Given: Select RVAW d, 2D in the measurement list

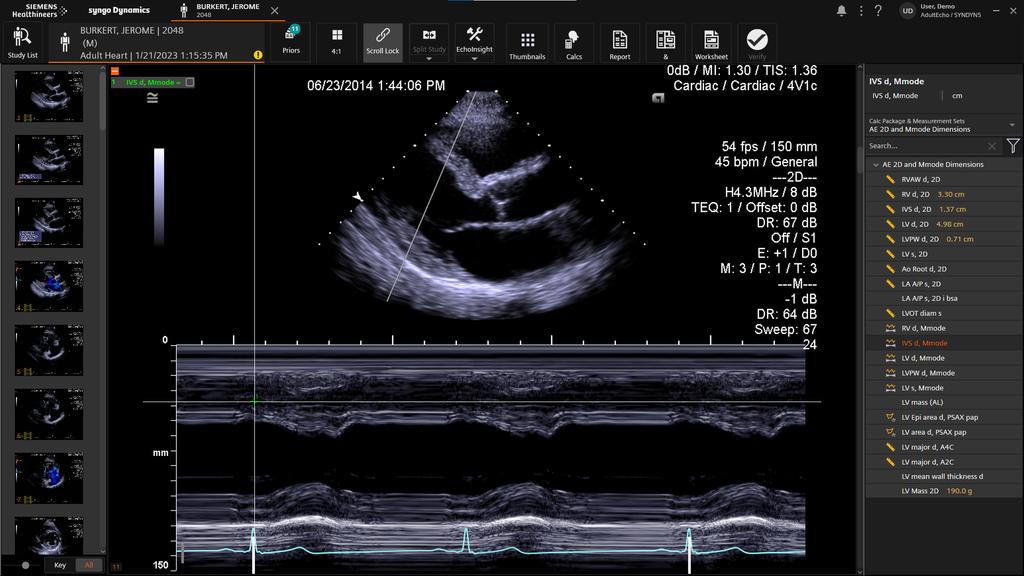Looking at the screenshot, I should click(918, 178).
